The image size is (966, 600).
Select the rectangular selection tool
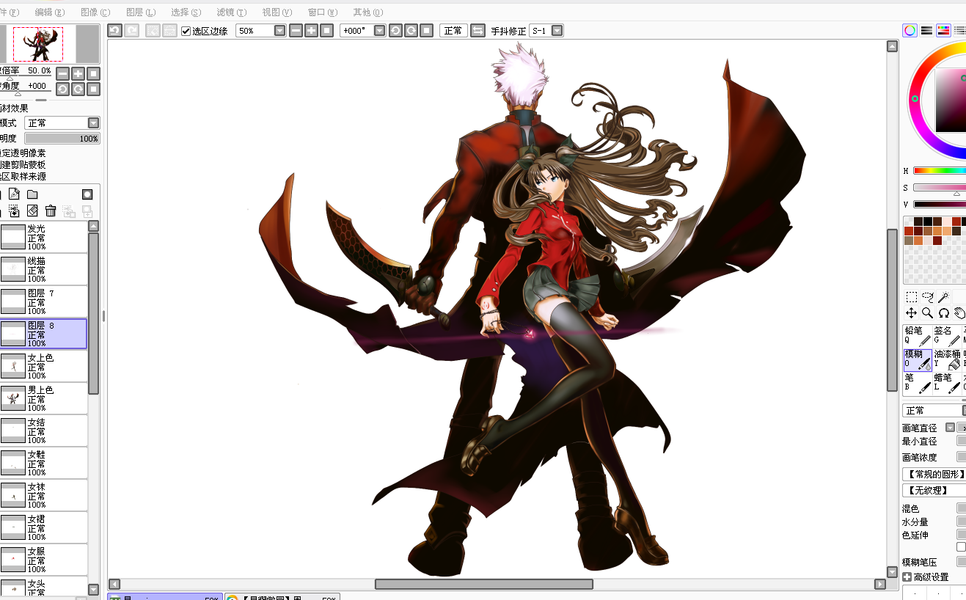pyautogui.click(x=911, y=297)
